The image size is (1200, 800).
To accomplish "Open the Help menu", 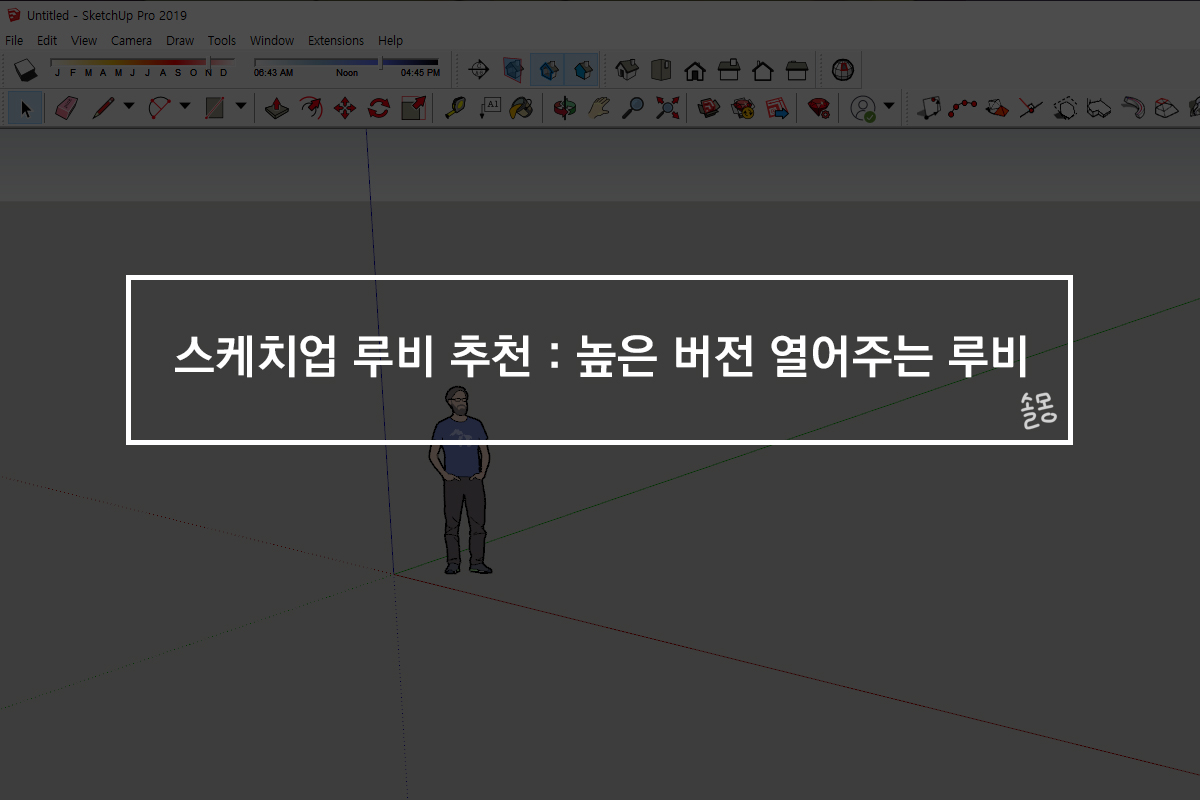I will 390,40.
